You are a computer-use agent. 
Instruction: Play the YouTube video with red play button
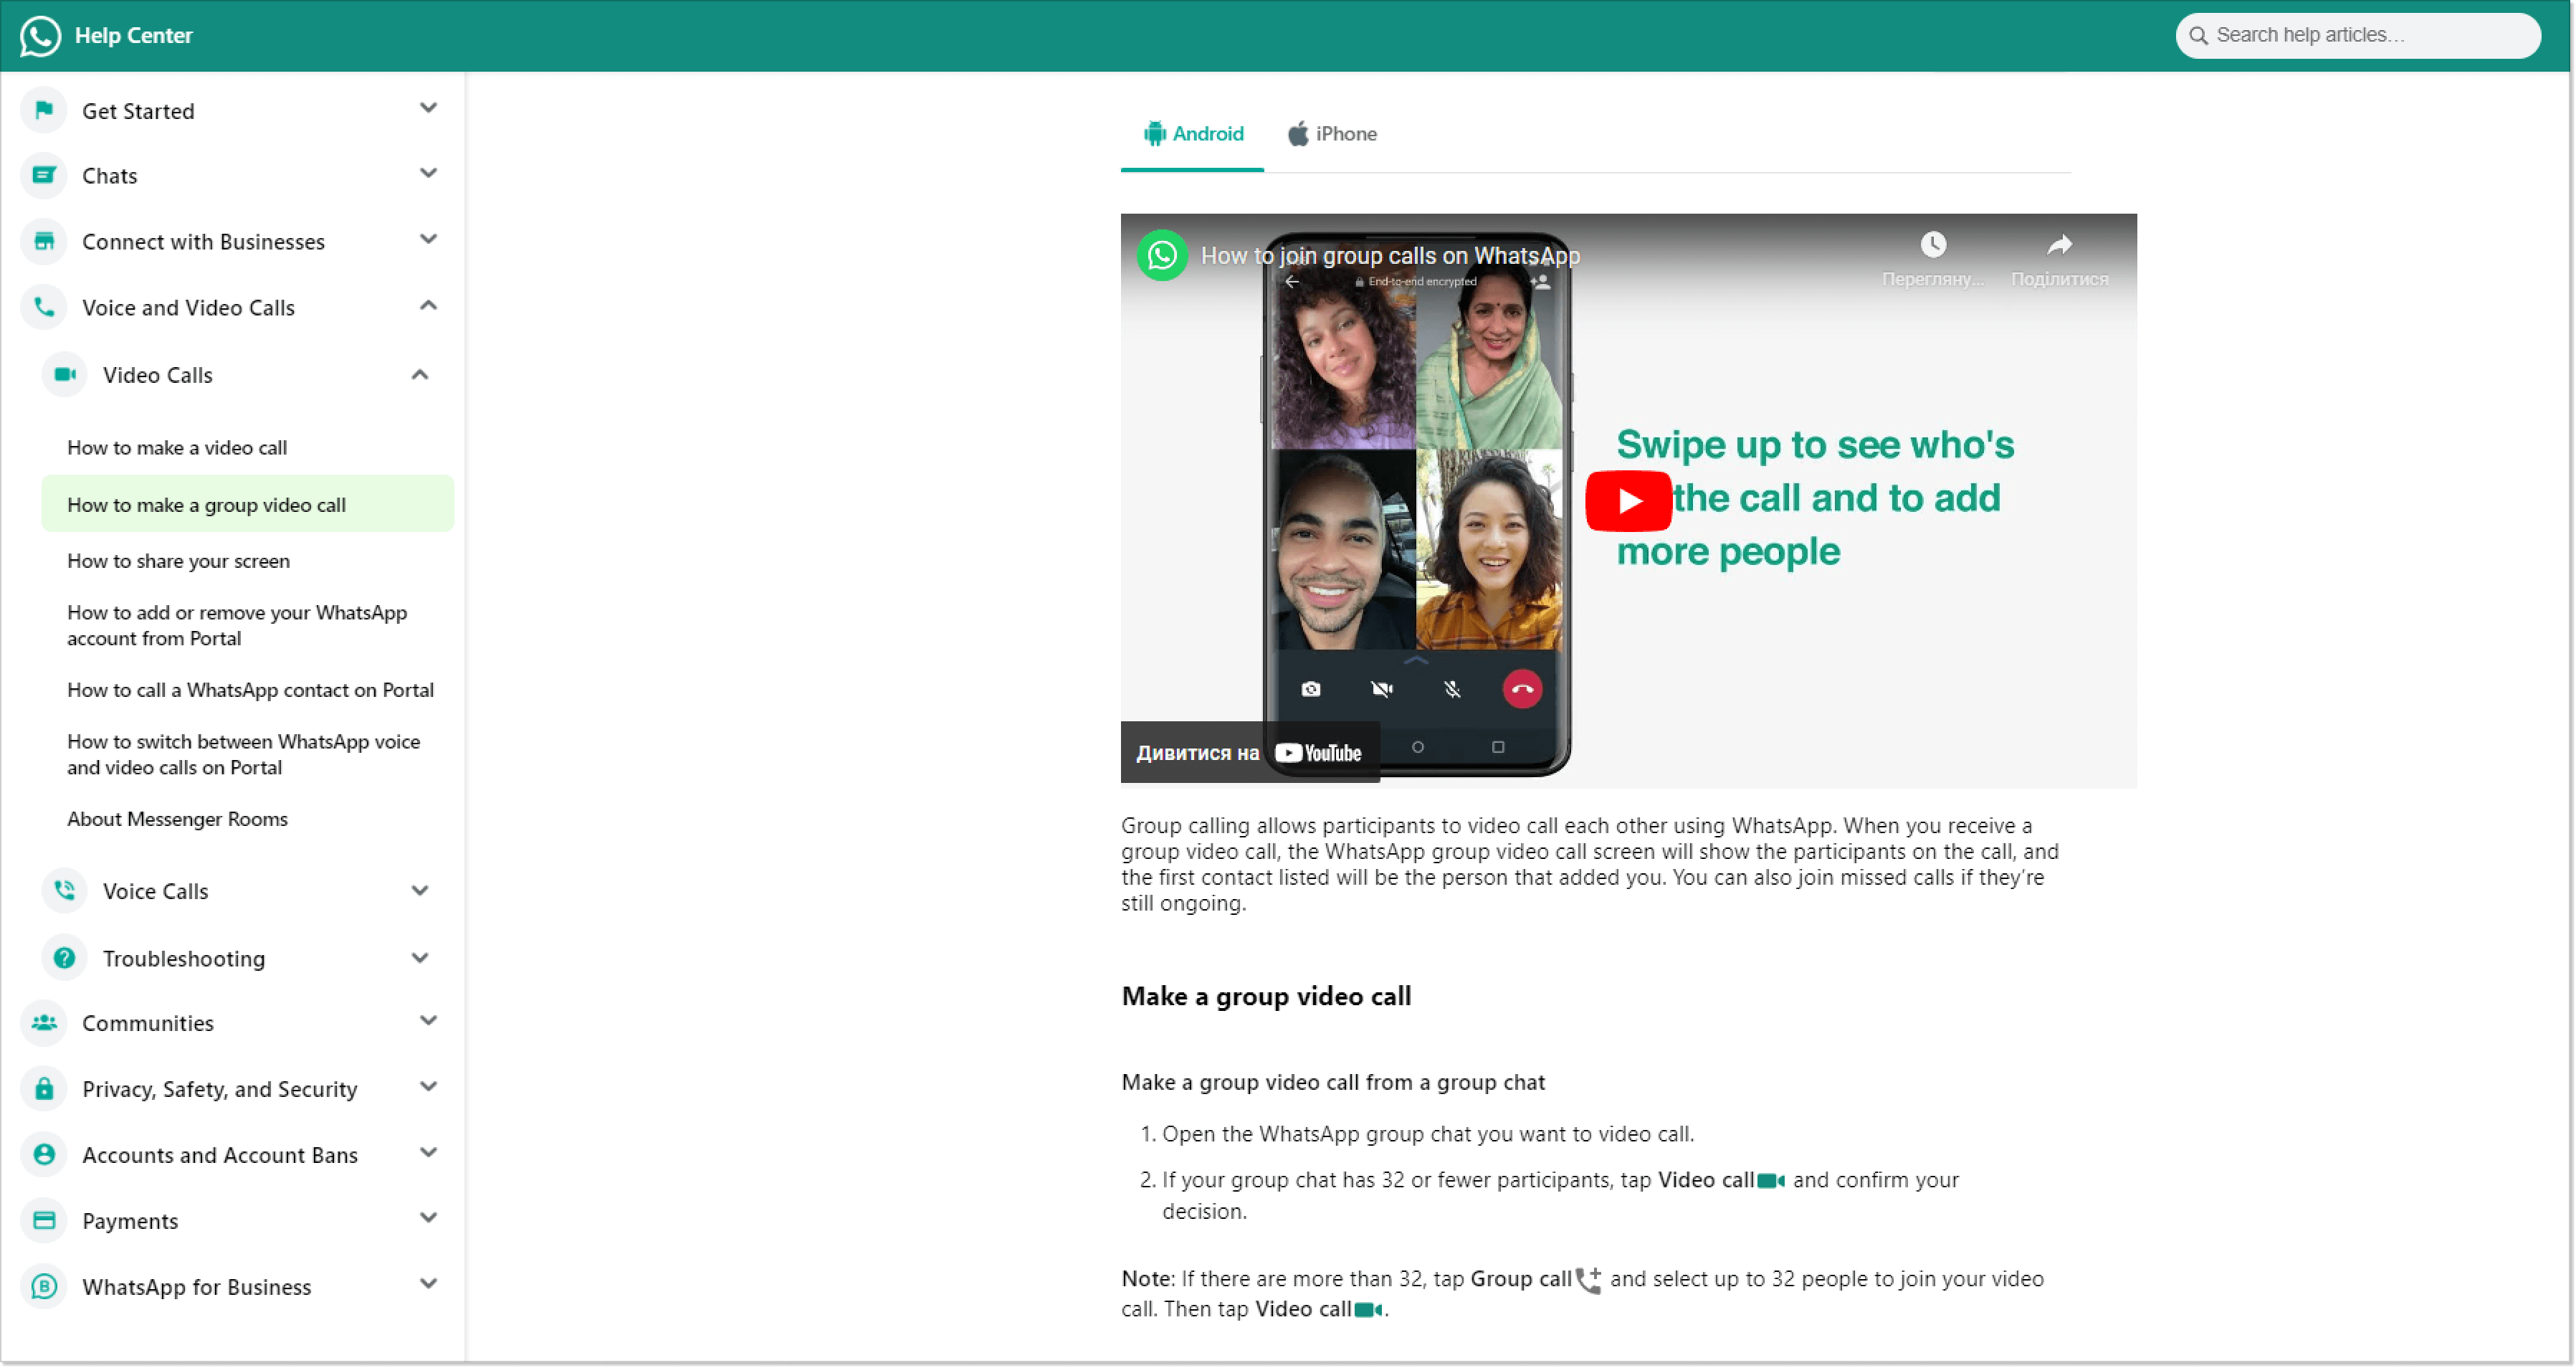coord(1629,500)
